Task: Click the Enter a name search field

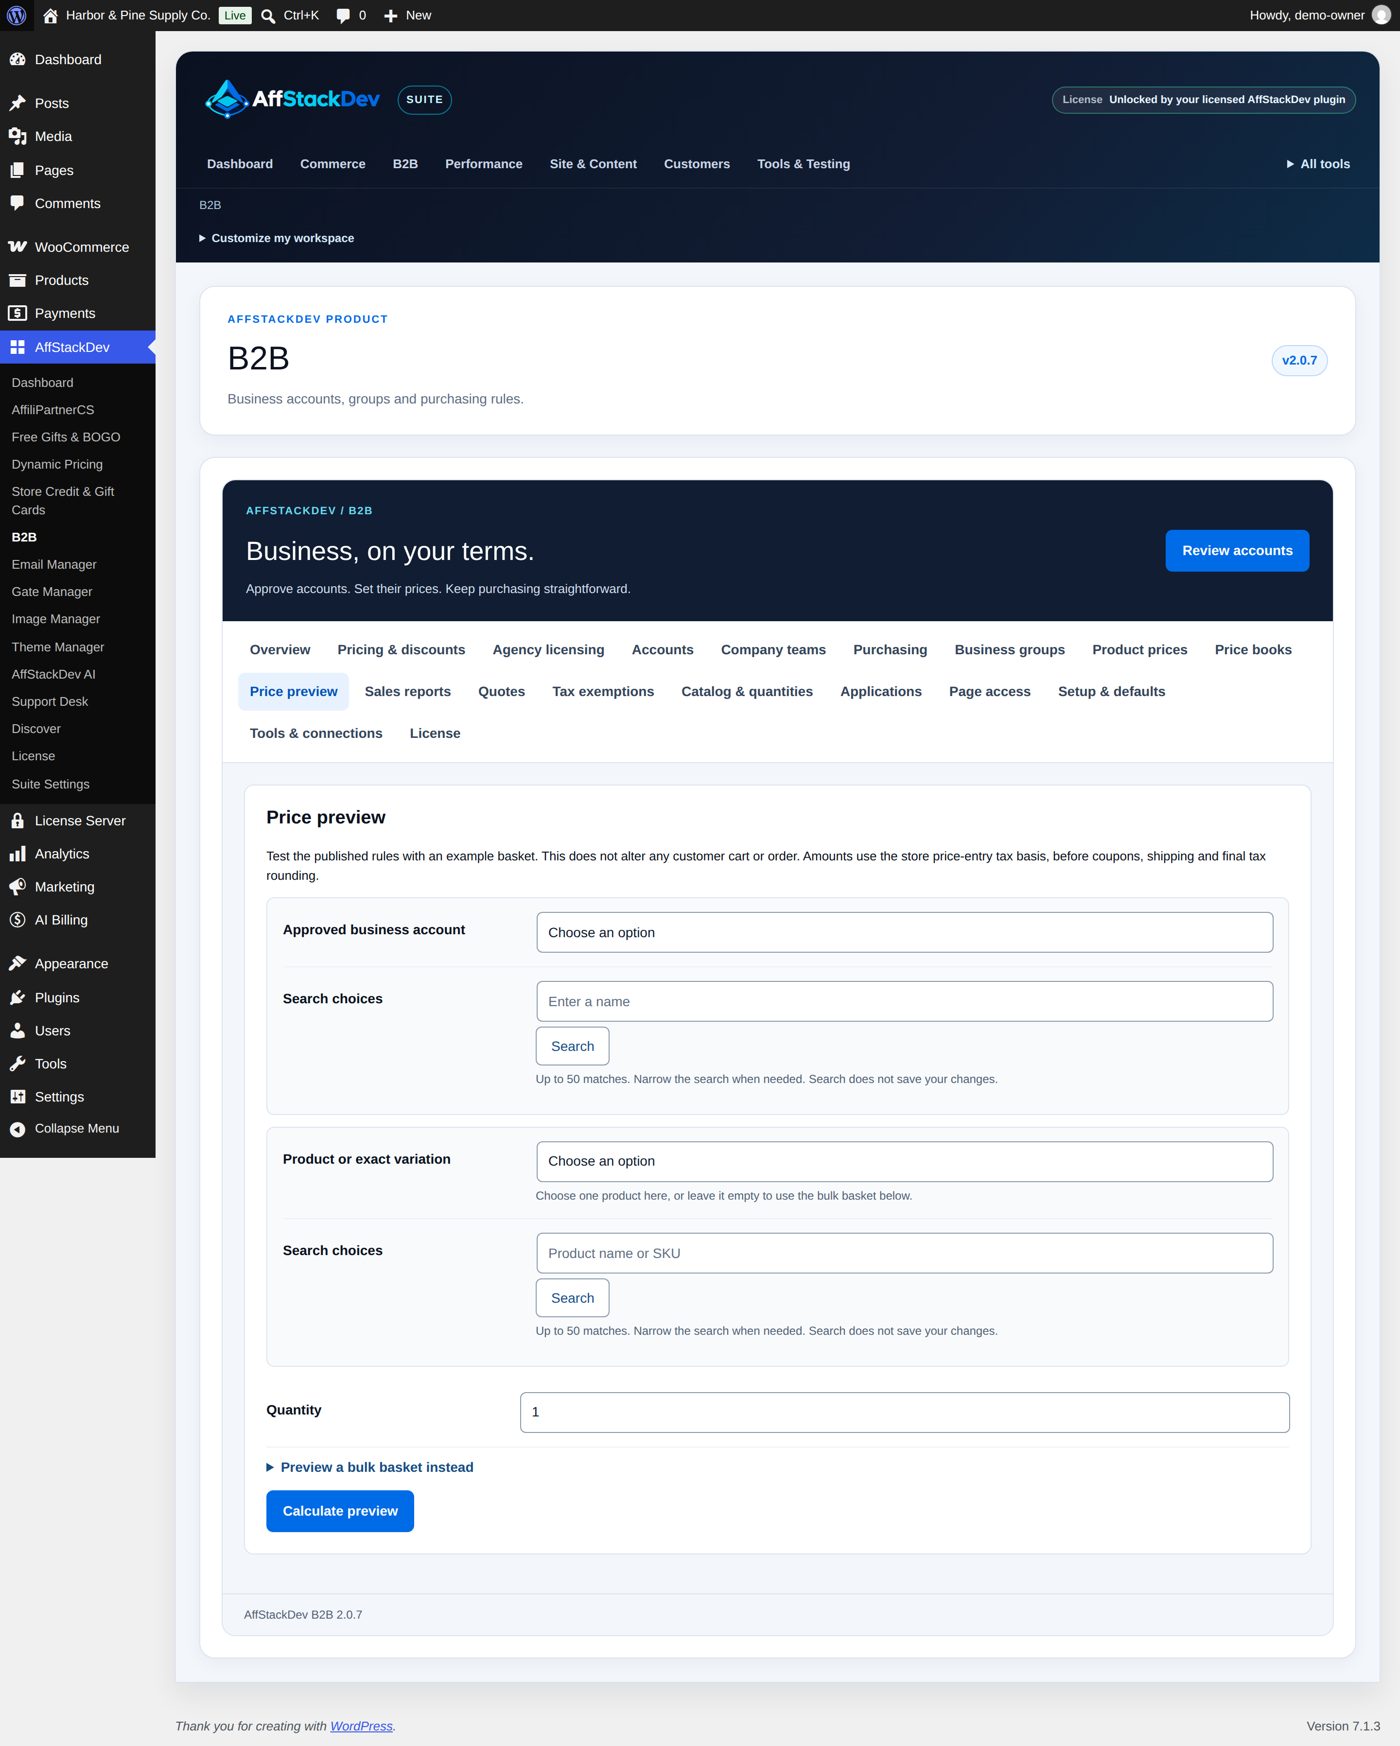Action: click(x=904, y=1001)
